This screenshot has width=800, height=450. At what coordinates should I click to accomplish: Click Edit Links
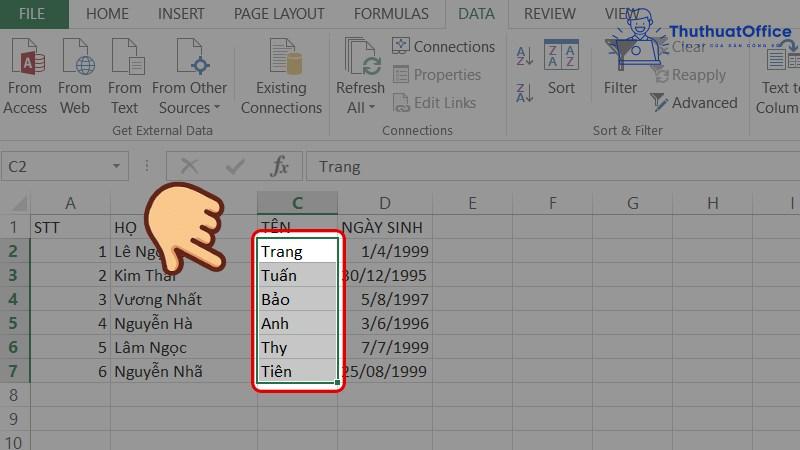coord(434,103)
